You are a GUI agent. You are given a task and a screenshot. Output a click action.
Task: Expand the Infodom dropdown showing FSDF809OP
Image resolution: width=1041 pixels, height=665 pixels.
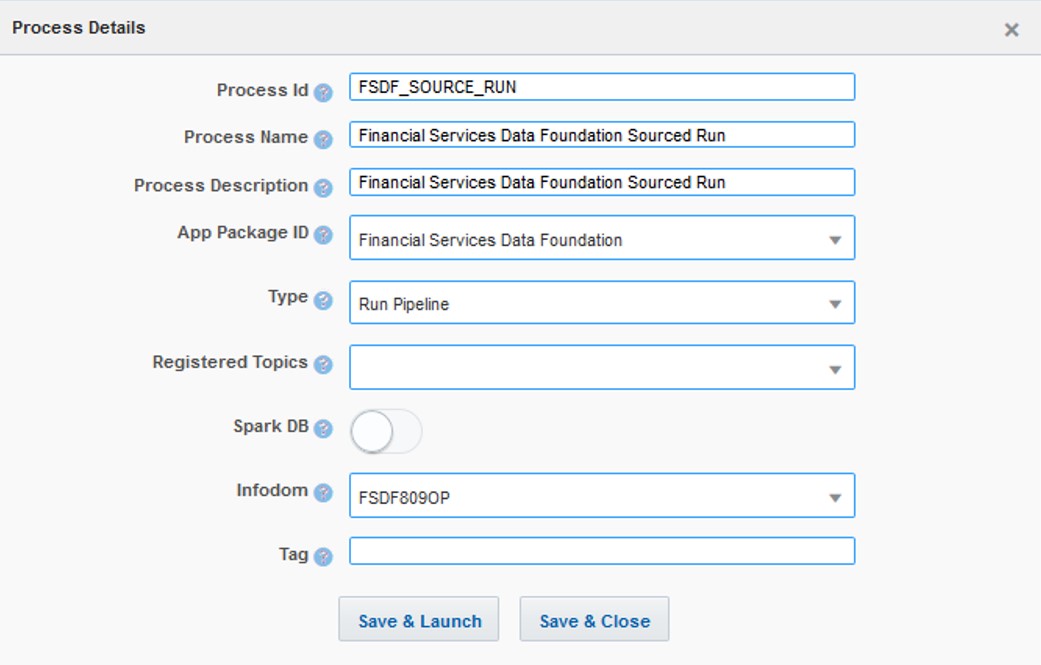coord(601,496)
